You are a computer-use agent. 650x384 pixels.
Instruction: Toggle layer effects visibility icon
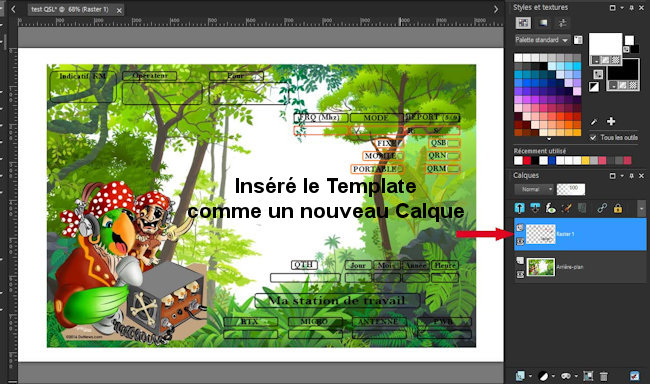coord(551,208)
